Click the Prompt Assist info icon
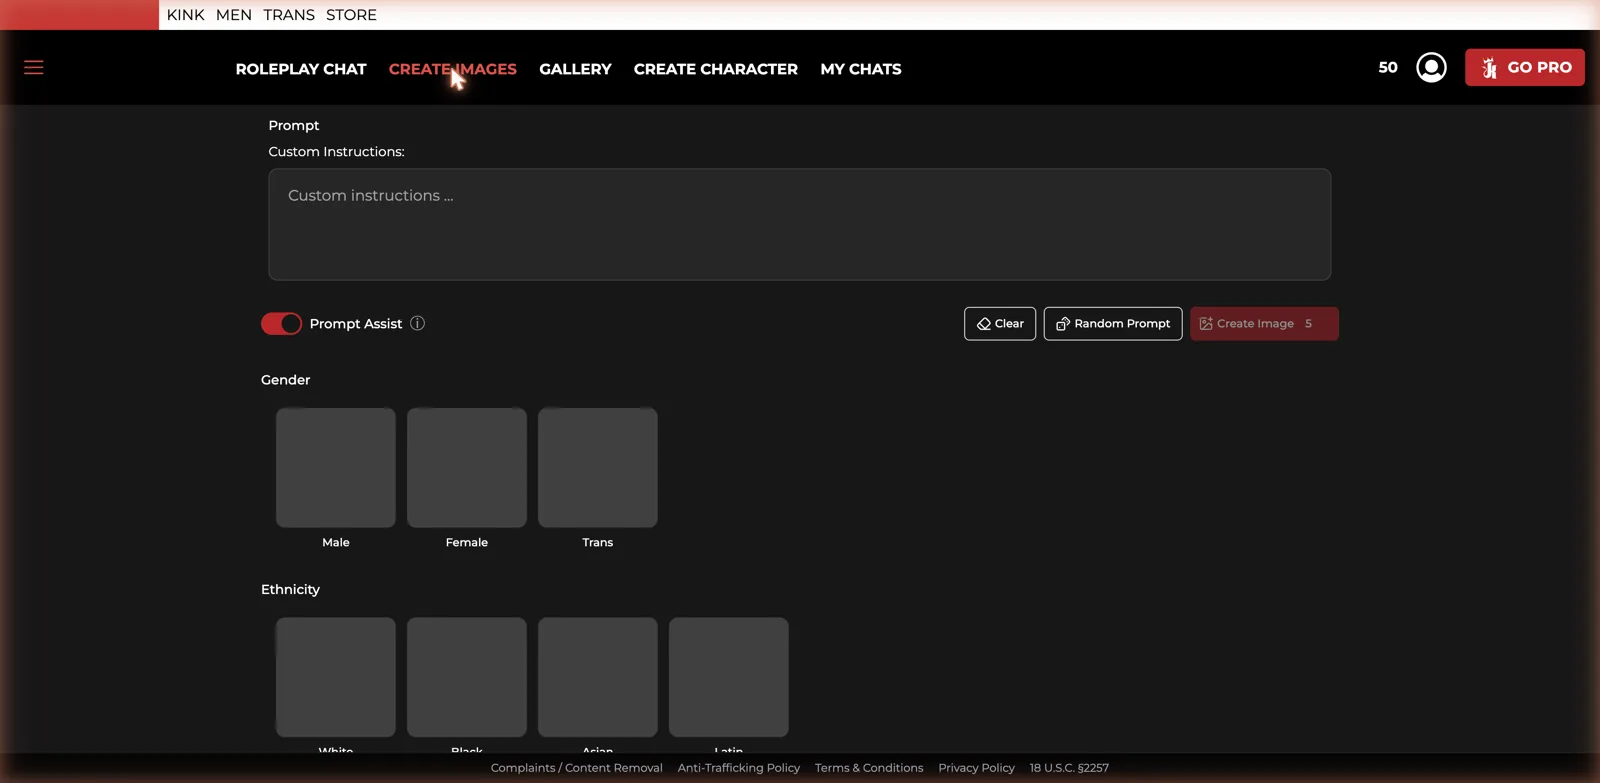Viewport: 1600px width, 783px height. (418, 323)
